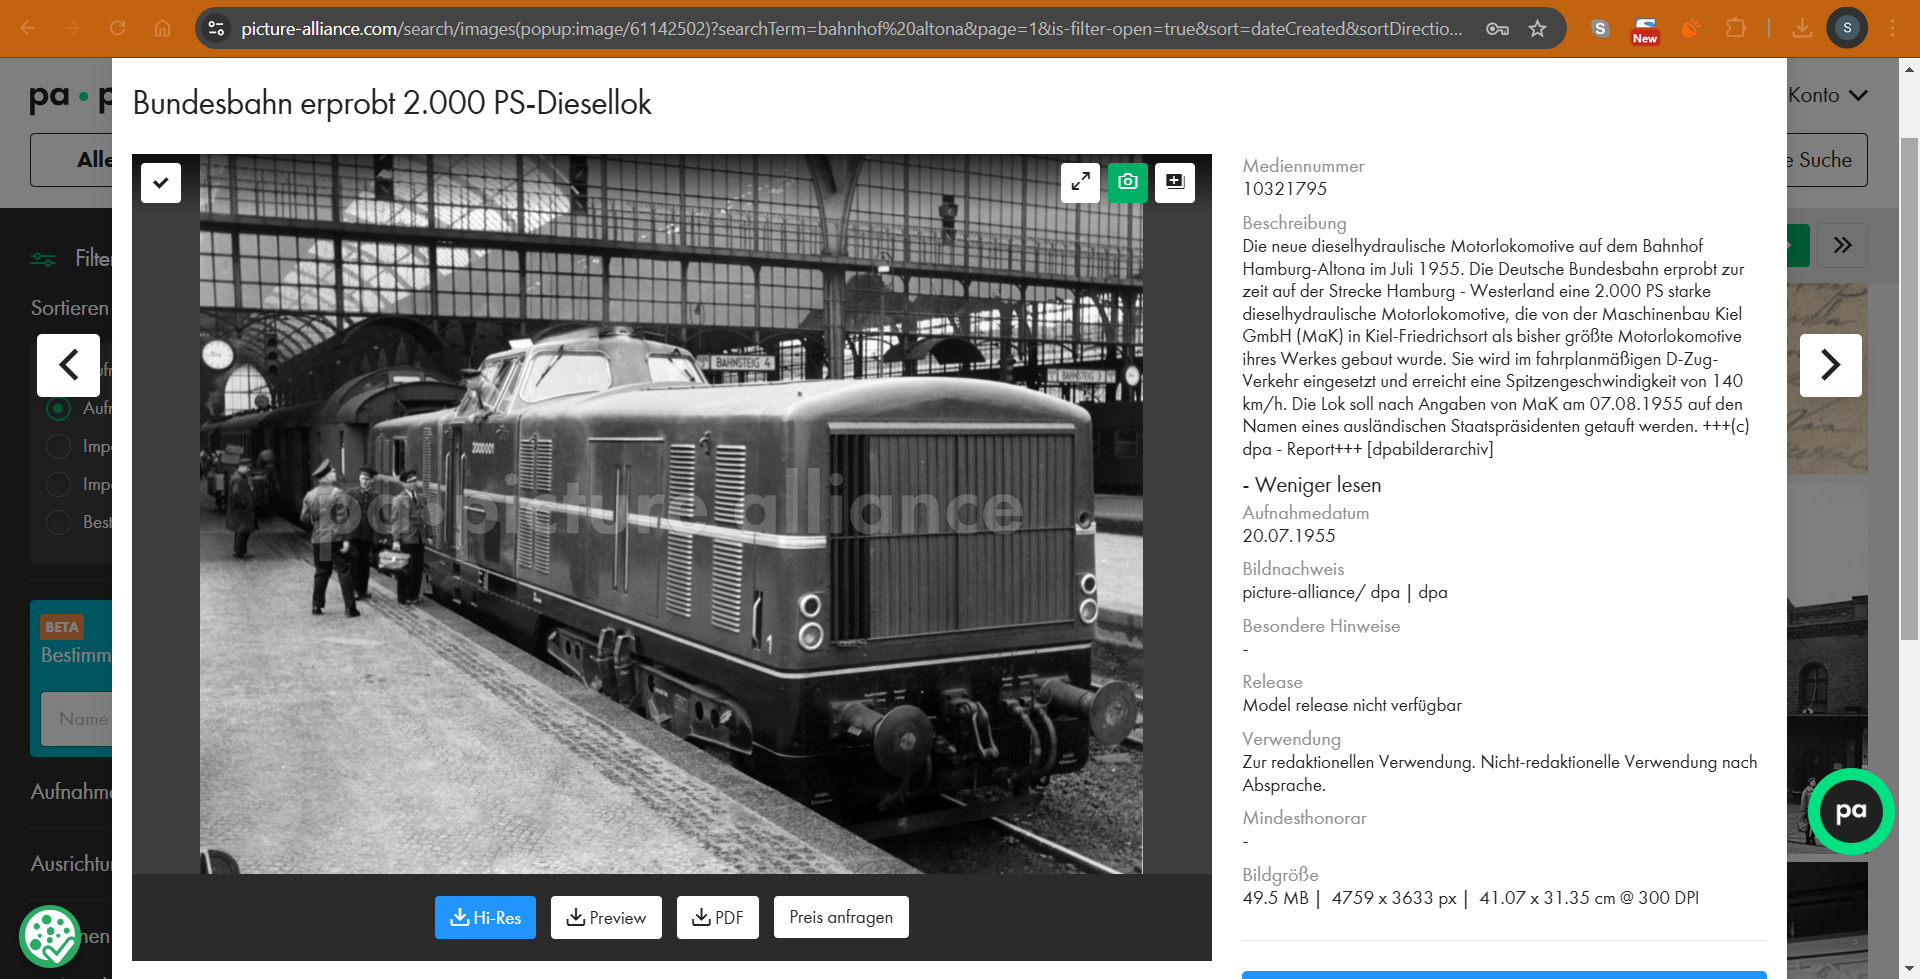Click the Filter sliders icon

43,259
